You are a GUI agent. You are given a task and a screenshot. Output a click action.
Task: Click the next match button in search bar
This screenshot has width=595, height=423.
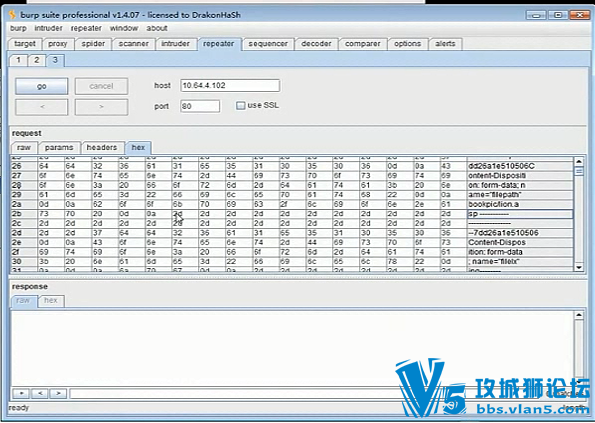(x=58, y=393)
